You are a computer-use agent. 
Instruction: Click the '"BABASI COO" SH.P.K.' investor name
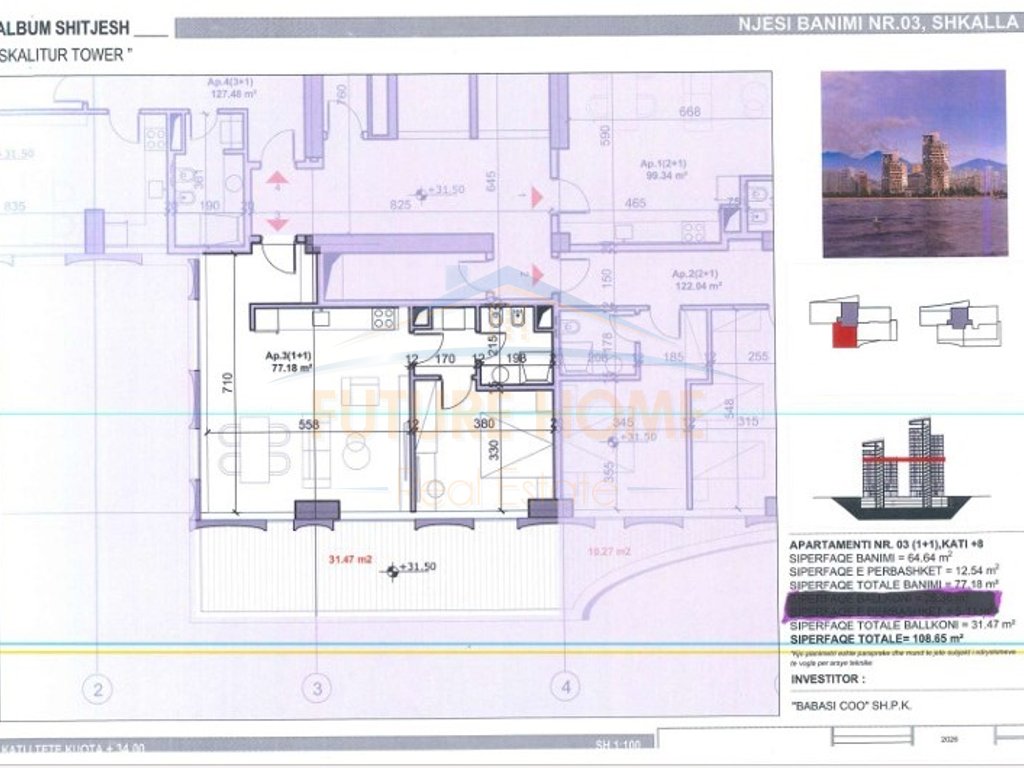click(x=850, y=705)
